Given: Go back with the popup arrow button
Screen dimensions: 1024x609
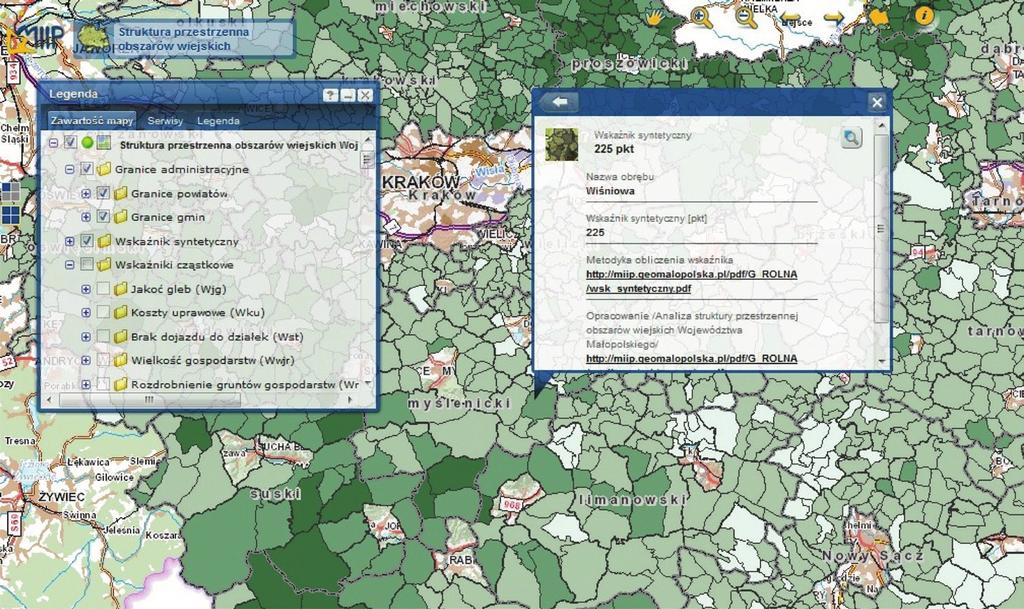Looking at the screenshot, I should click(x=560, y=102).
